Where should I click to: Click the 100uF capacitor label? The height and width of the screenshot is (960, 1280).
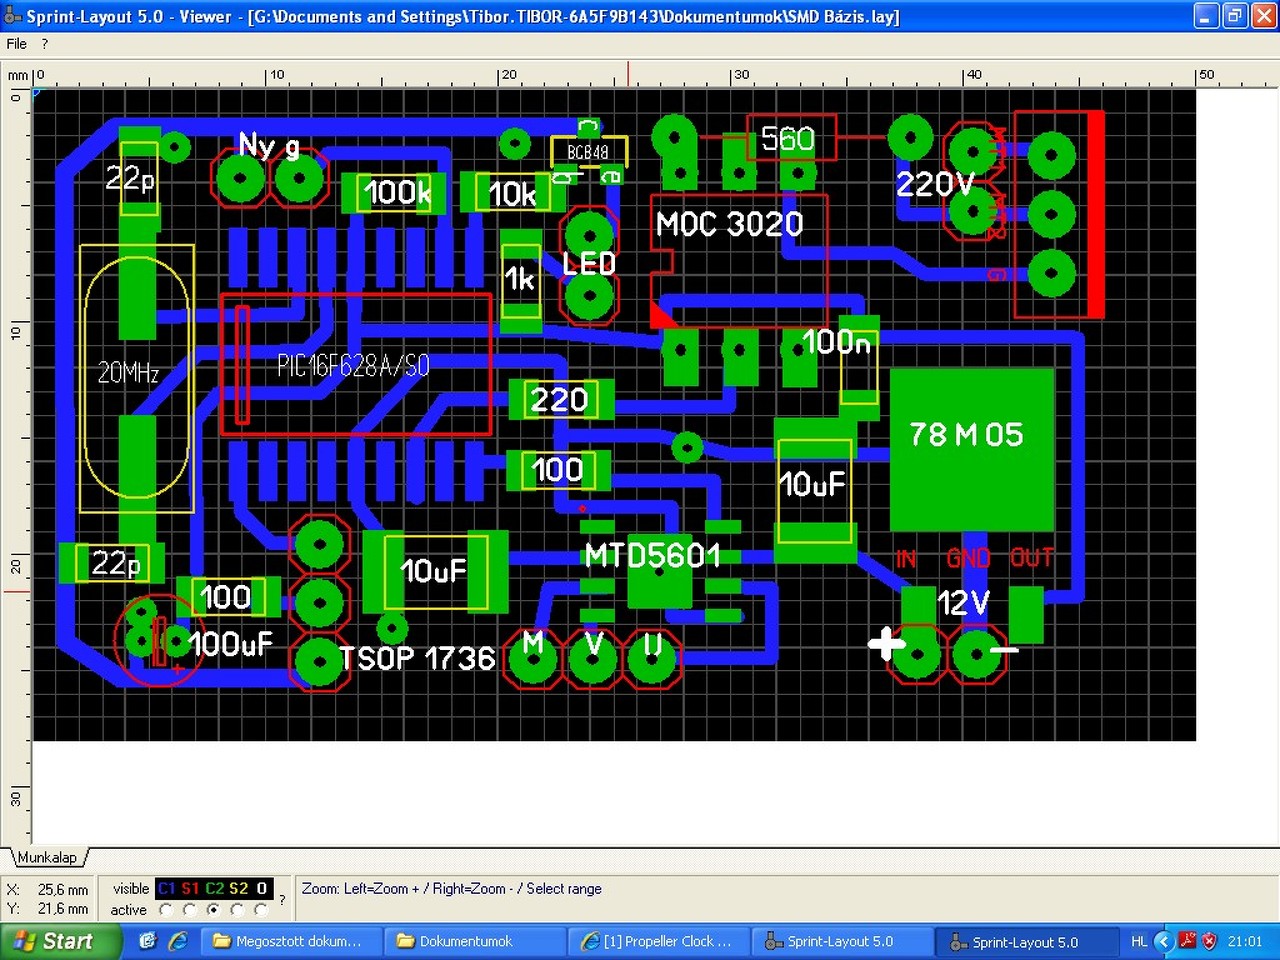click(230, 644)
